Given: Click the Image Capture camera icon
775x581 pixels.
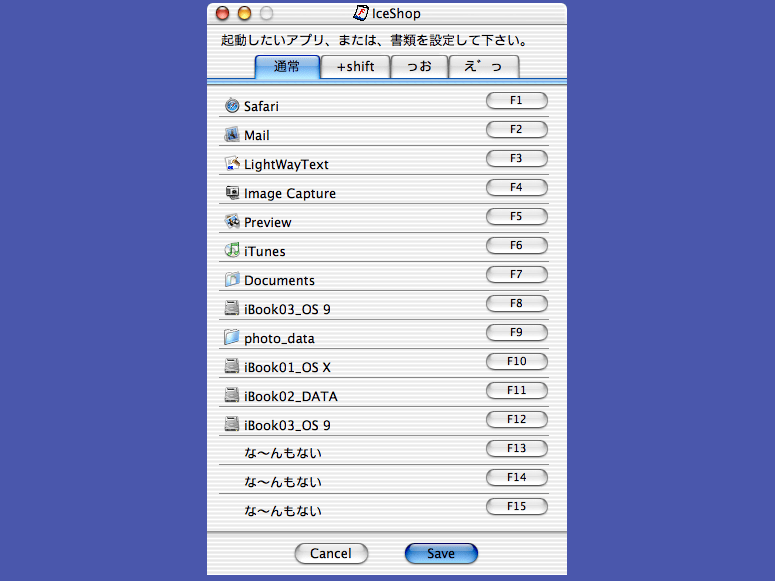Looking at the screenshot, I should coord(232,192).
